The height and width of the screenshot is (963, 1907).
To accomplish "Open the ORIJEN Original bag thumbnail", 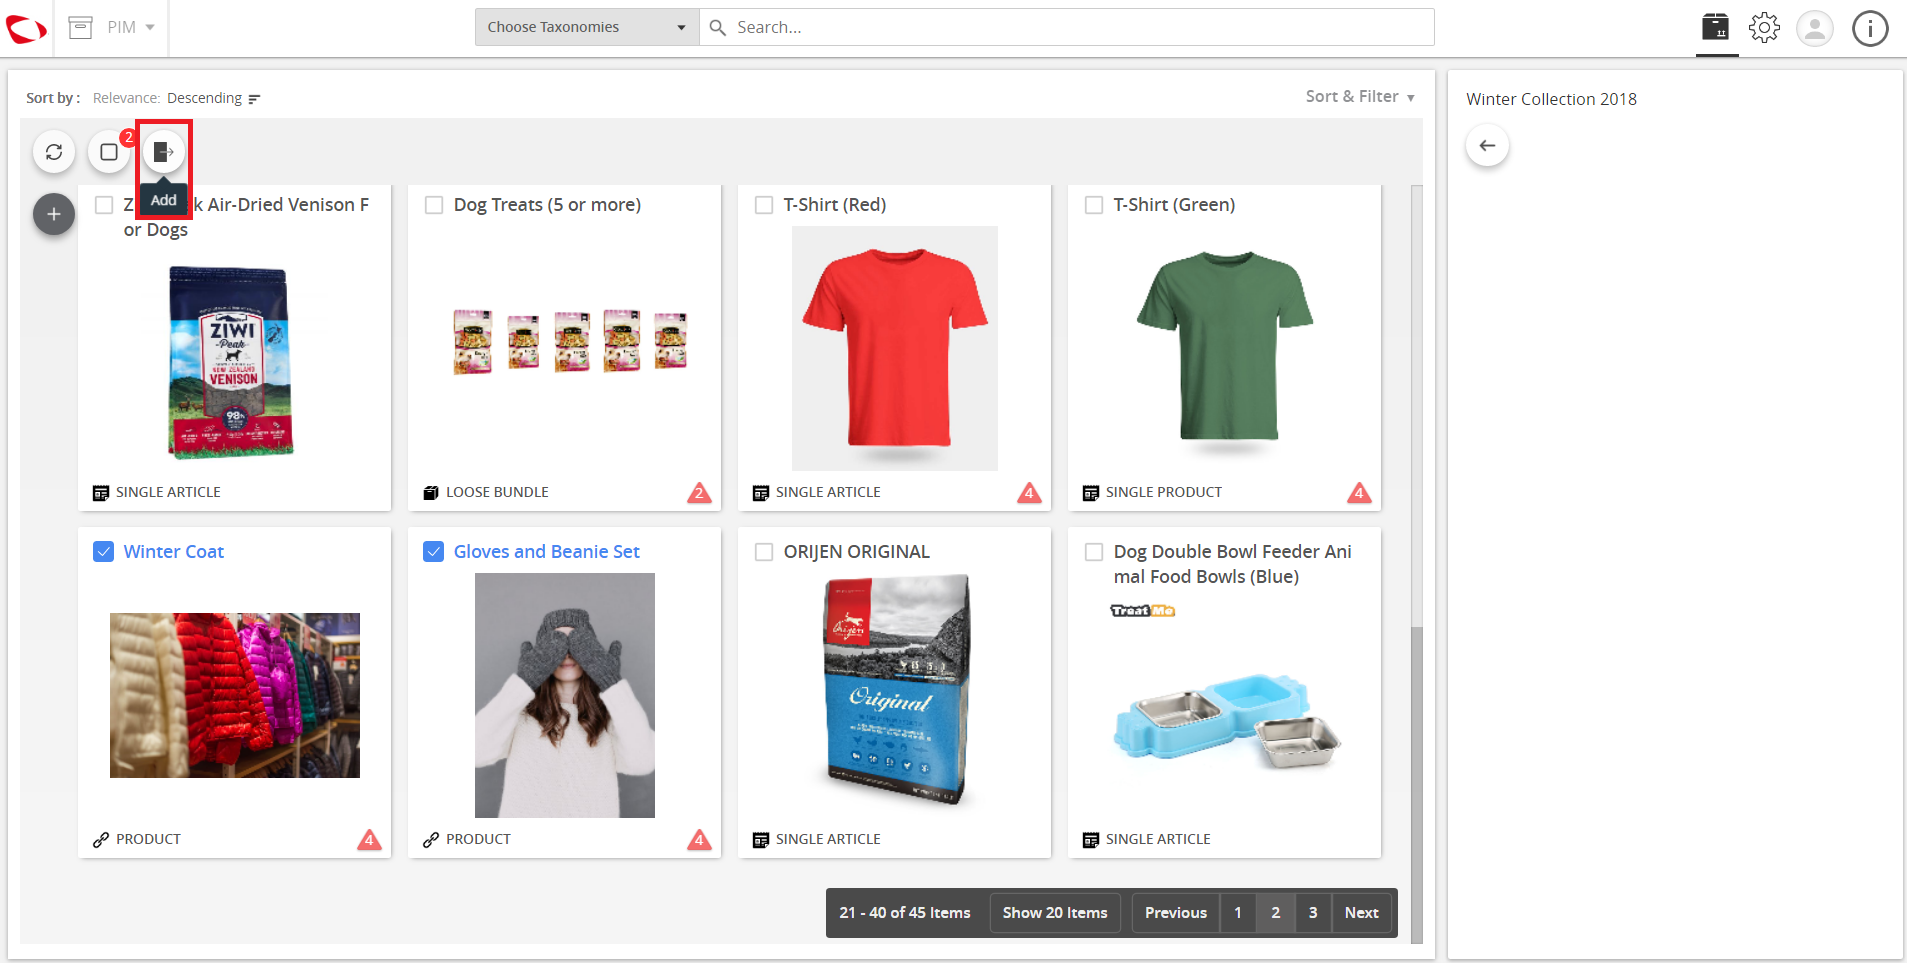I will click(897, 690).
